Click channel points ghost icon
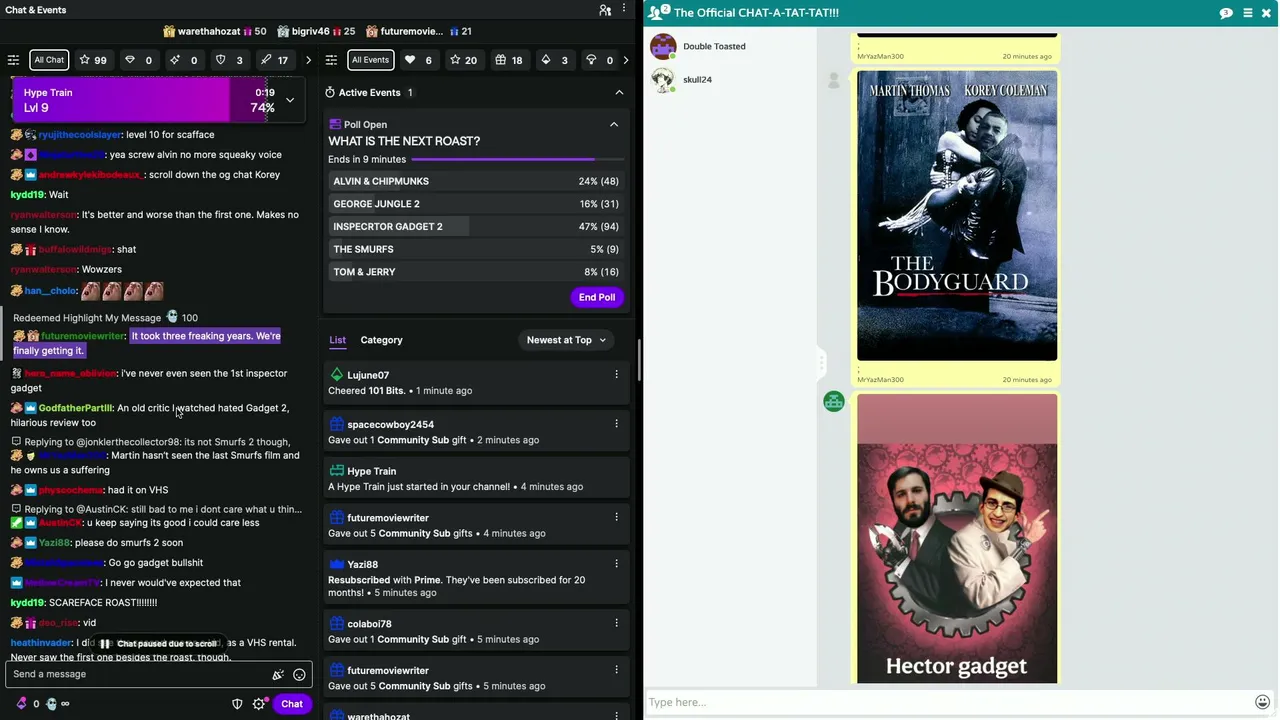The width and height of the screenshot is (1280, 720). tap(51, 704)
